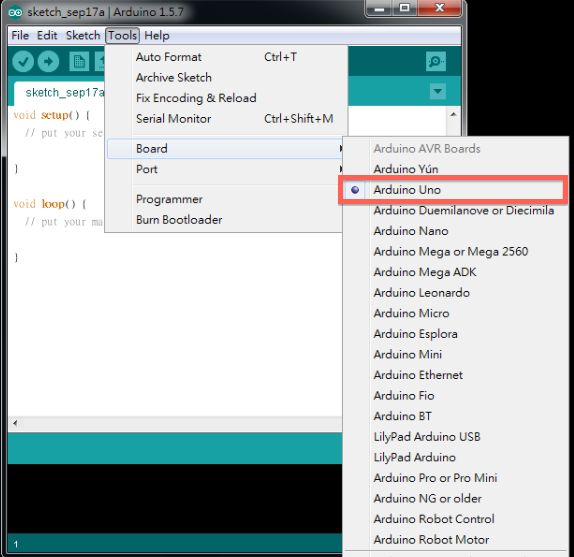Select Arduino Fio board
The image size is (574, 557).
(455, 396)
